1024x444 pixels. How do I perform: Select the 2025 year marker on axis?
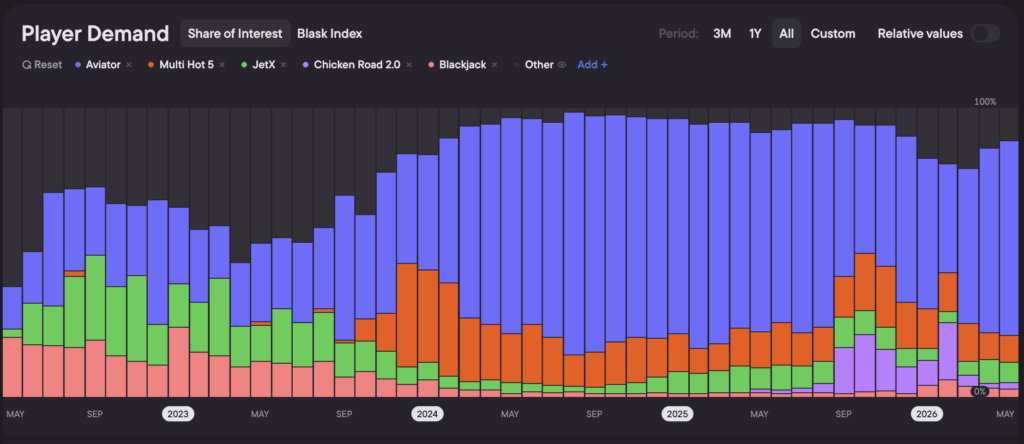point(677,414)
